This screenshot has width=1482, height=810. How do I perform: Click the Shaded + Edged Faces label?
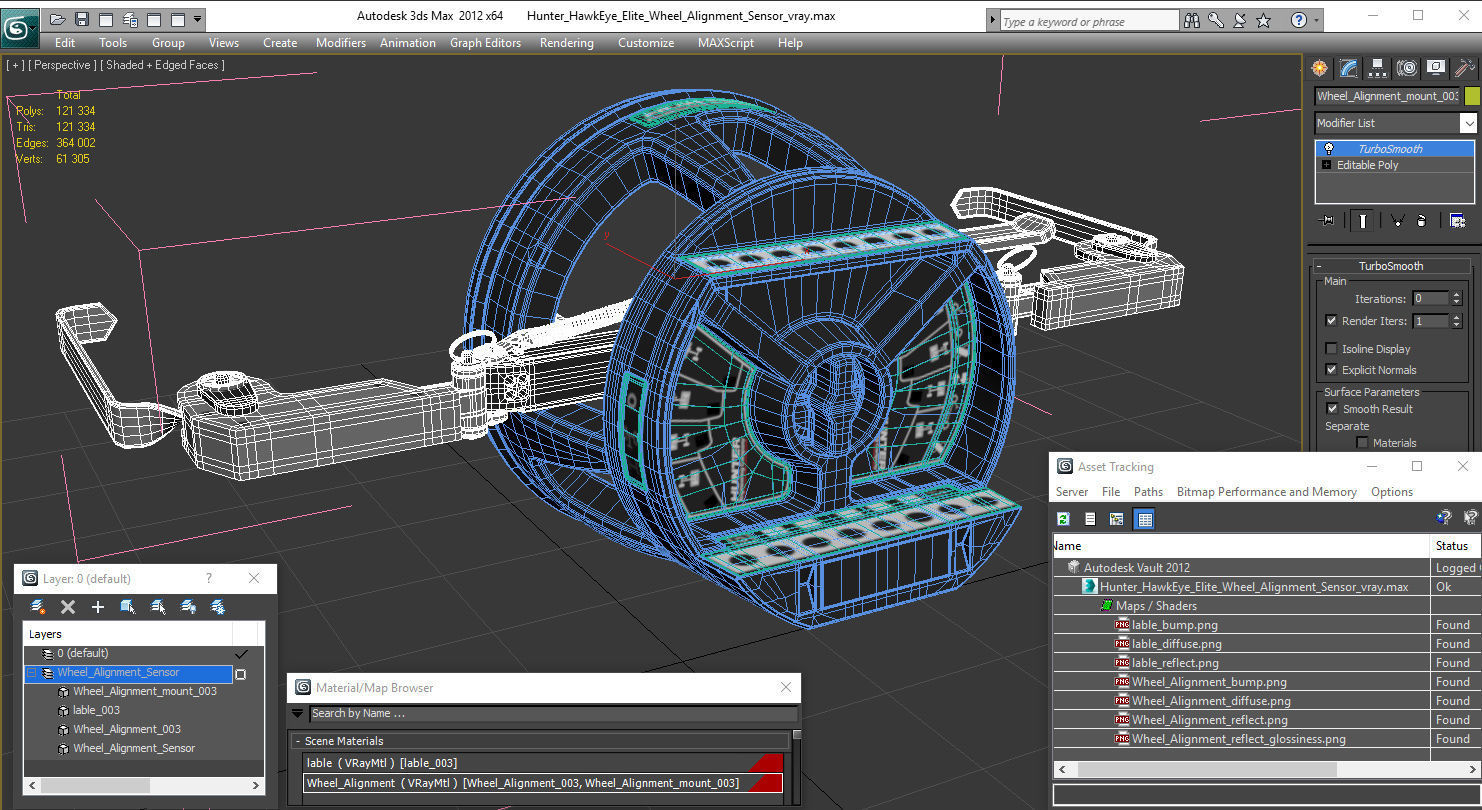[164, 65]
